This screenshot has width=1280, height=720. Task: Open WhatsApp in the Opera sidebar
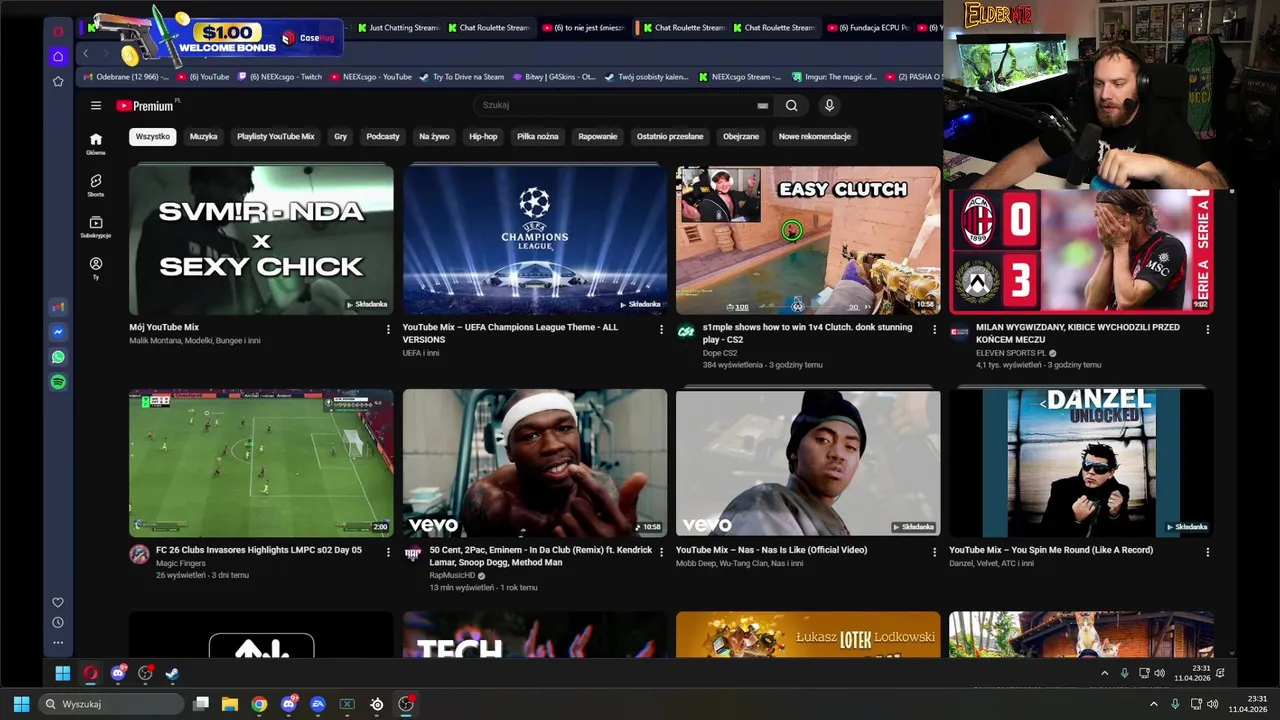click(58, 357)
